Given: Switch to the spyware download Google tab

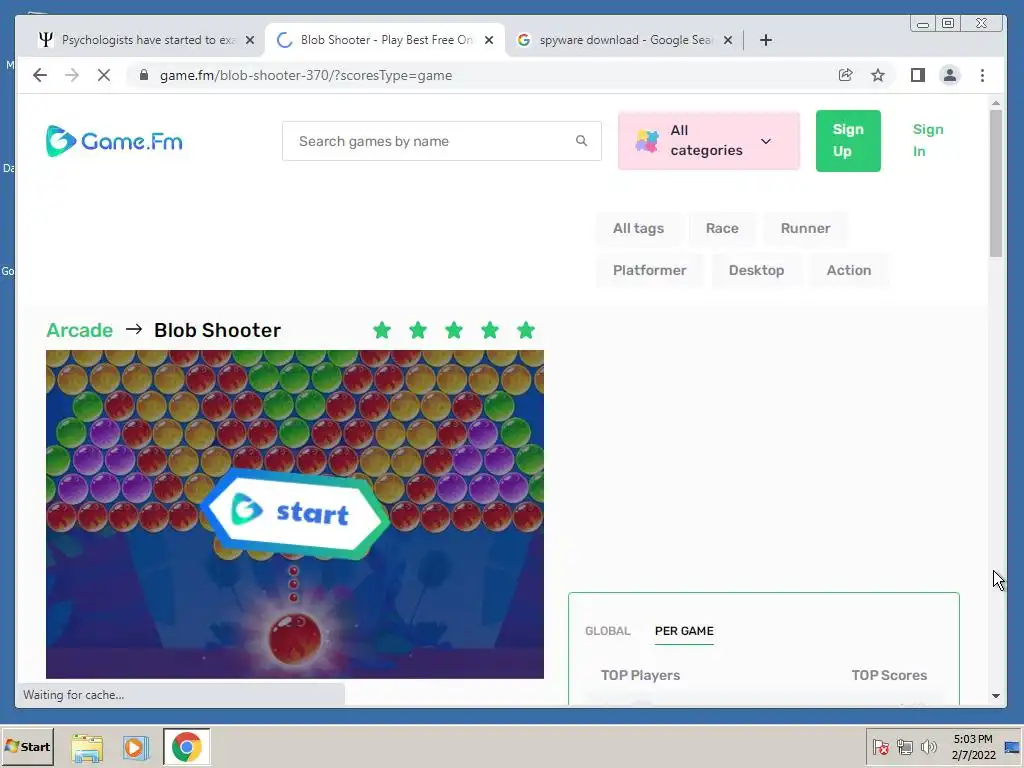Looking at the screenshot, I should point(624,40).
